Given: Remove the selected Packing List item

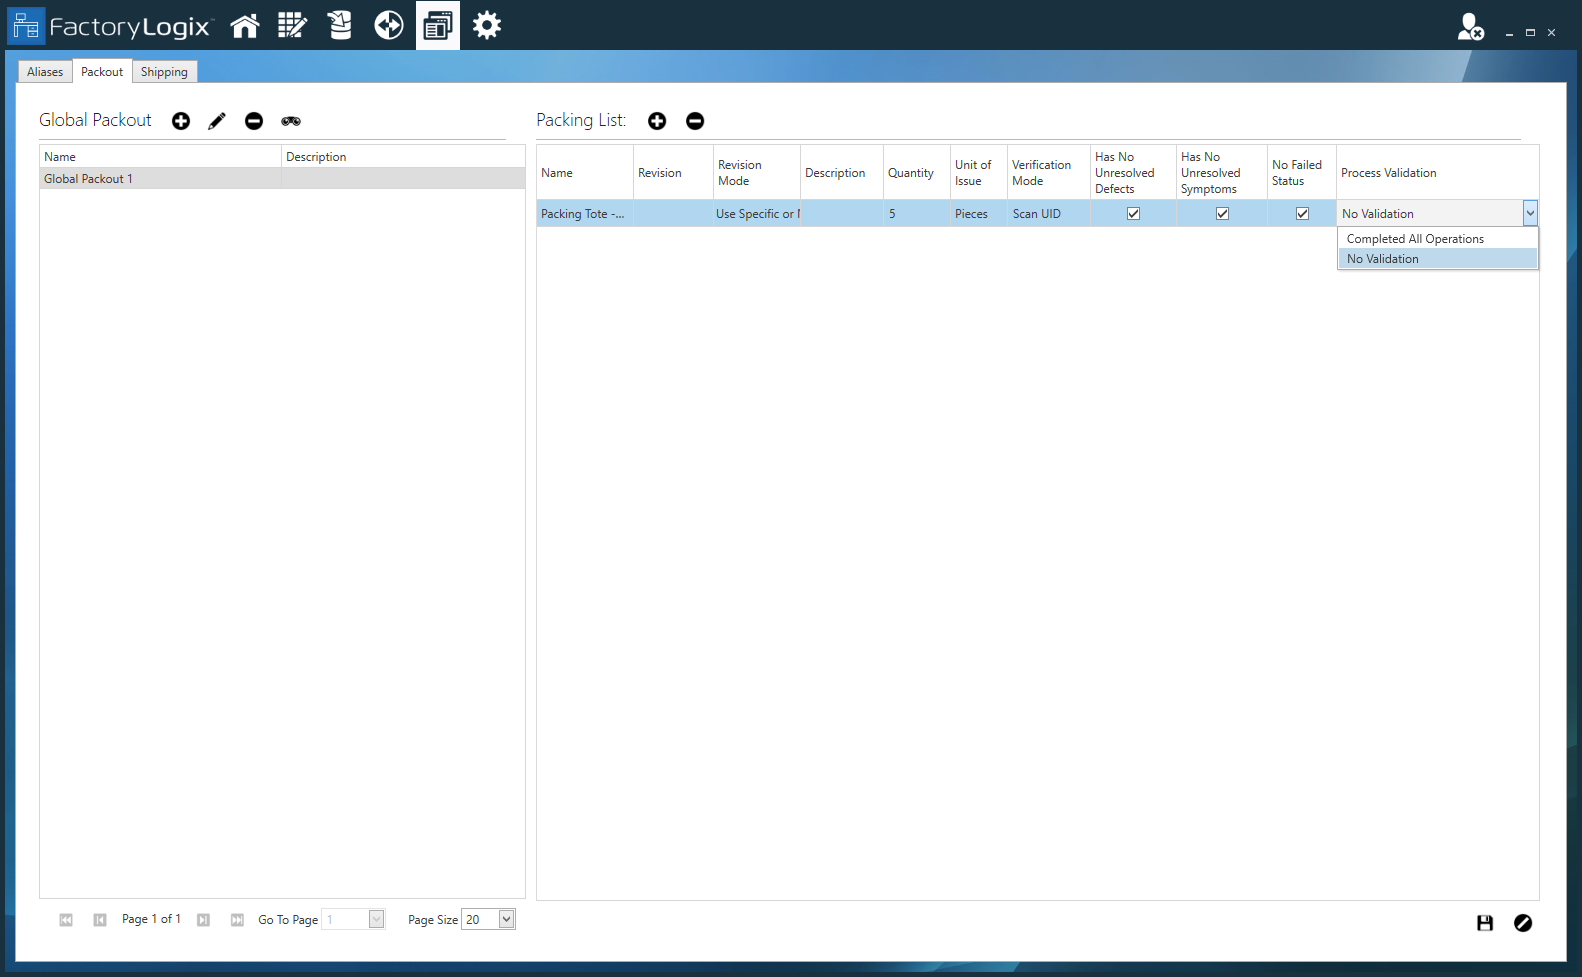Looking at the screenshot, I should point(695,121).
